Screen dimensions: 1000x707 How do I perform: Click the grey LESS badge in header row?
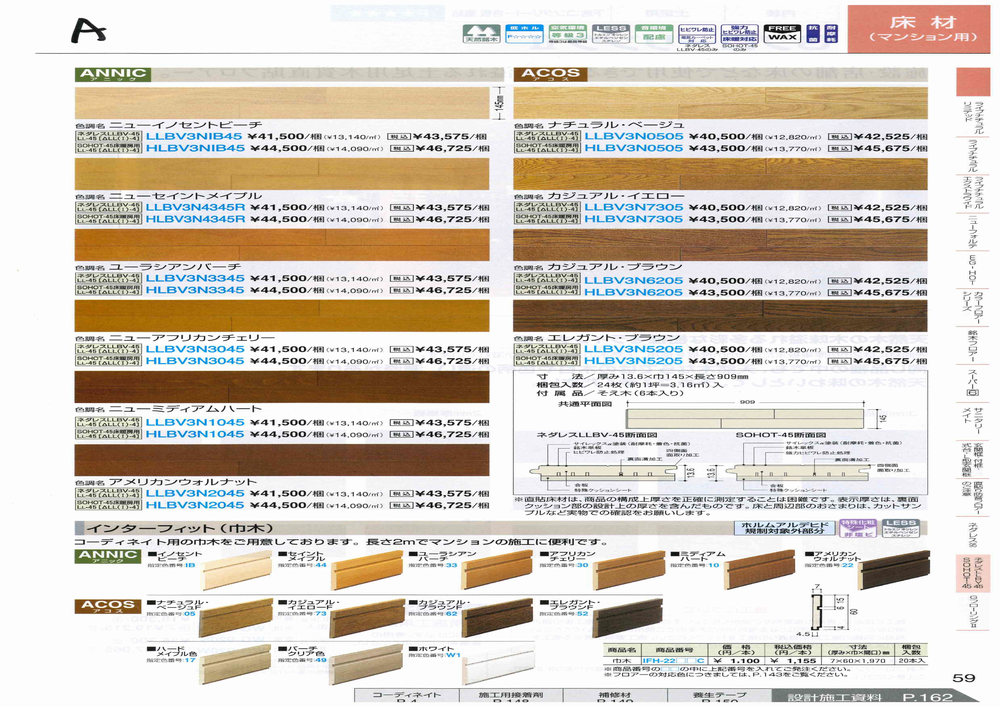tap(610, 33)
